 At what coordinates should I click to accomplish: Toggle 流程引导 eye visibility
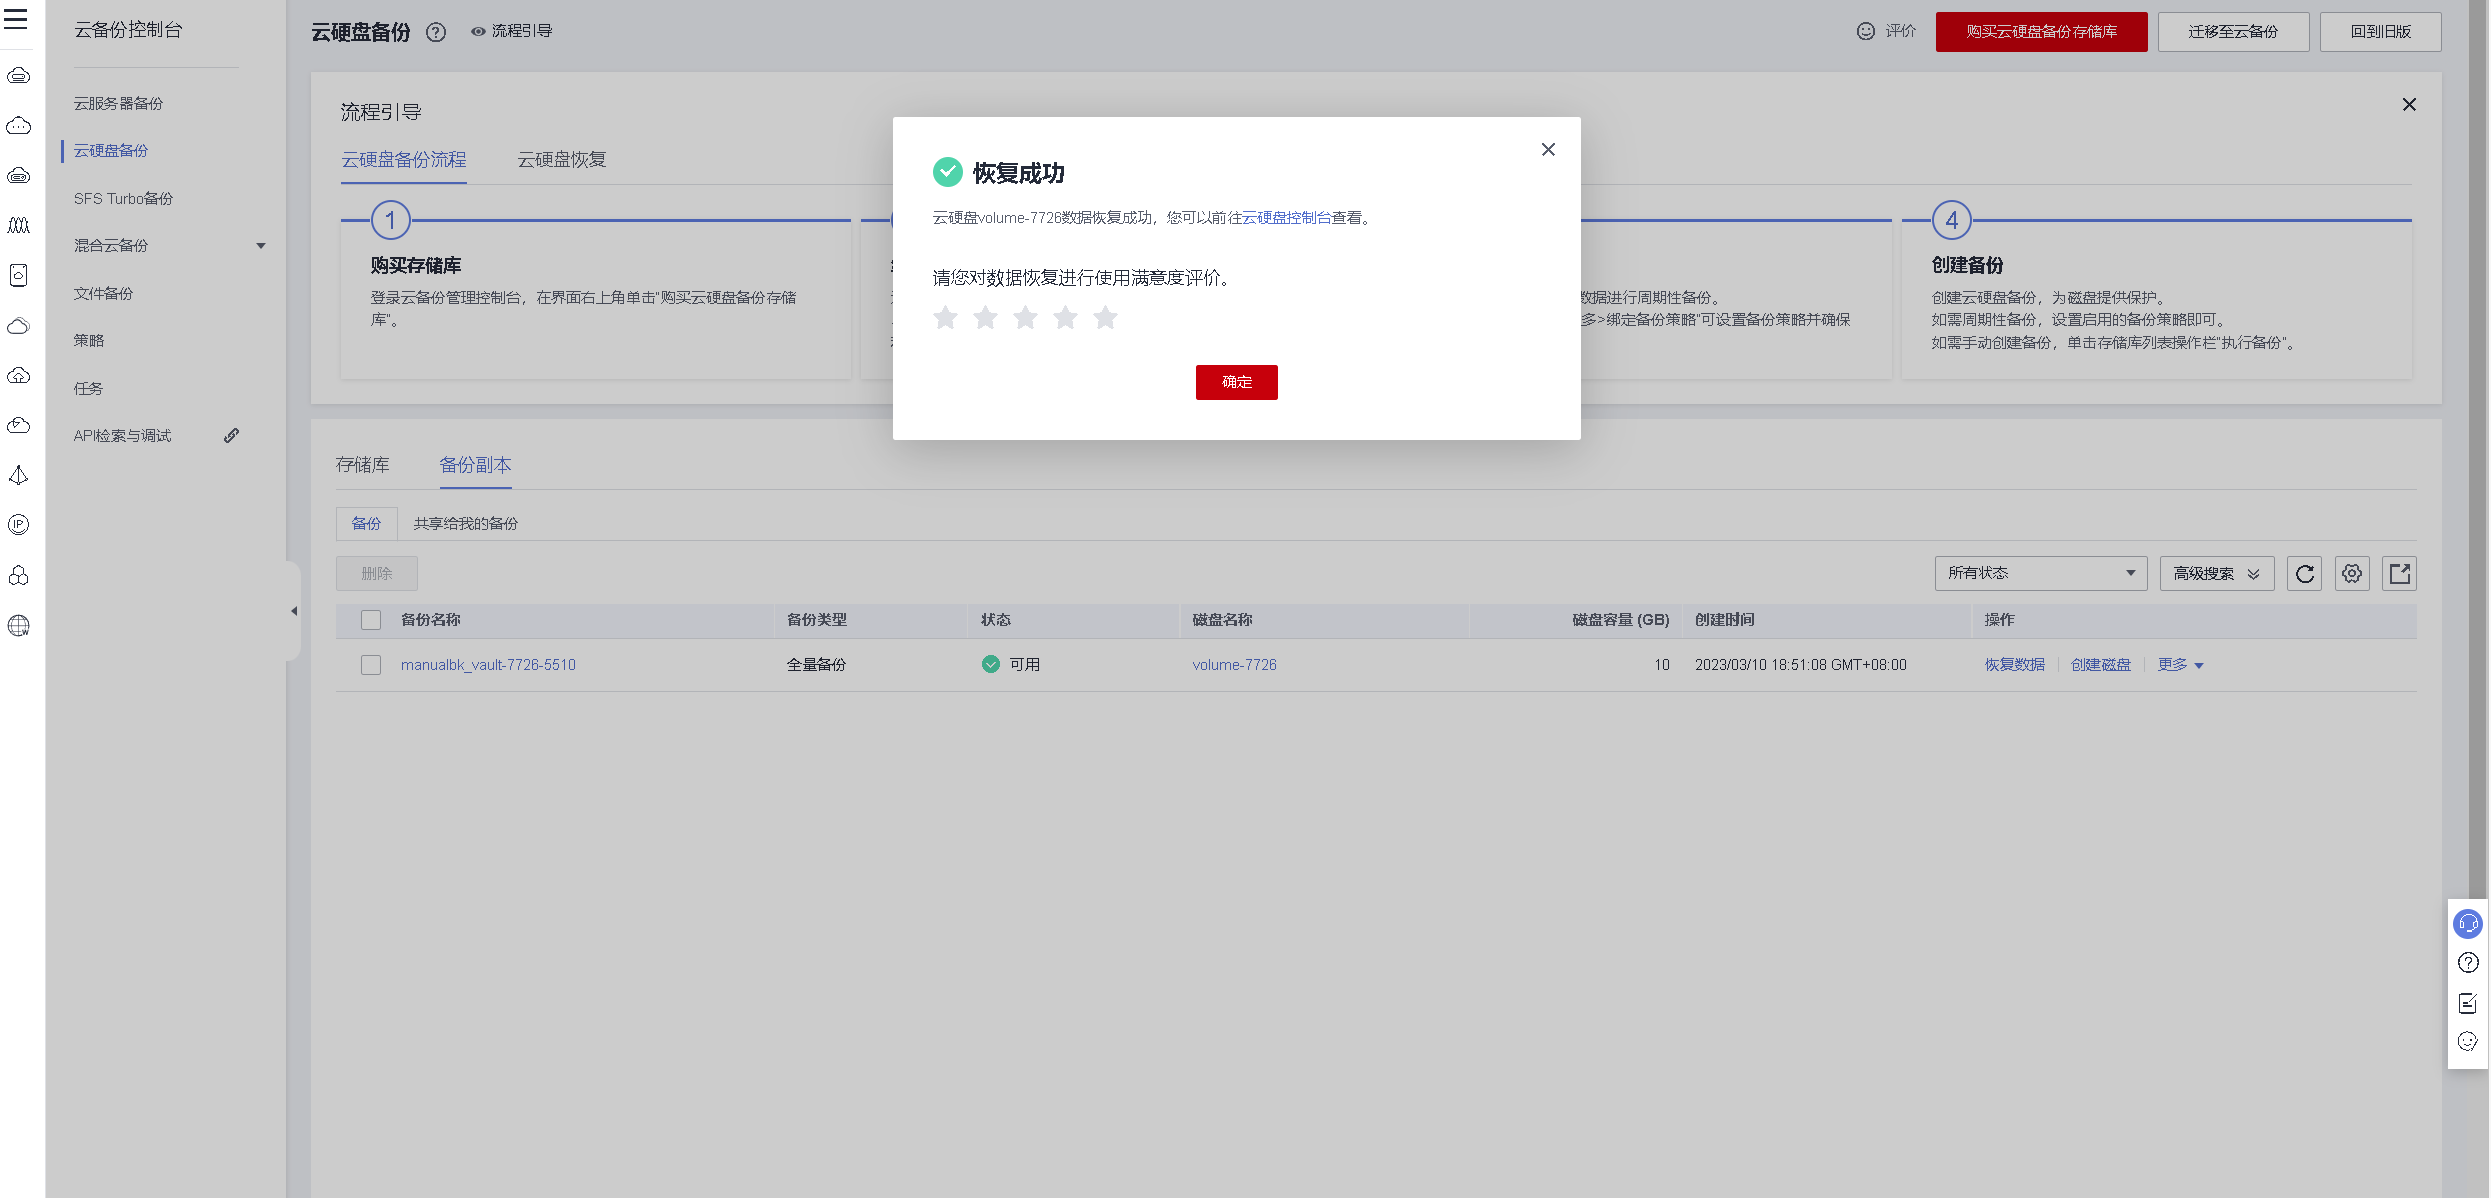tap(479, 32)
